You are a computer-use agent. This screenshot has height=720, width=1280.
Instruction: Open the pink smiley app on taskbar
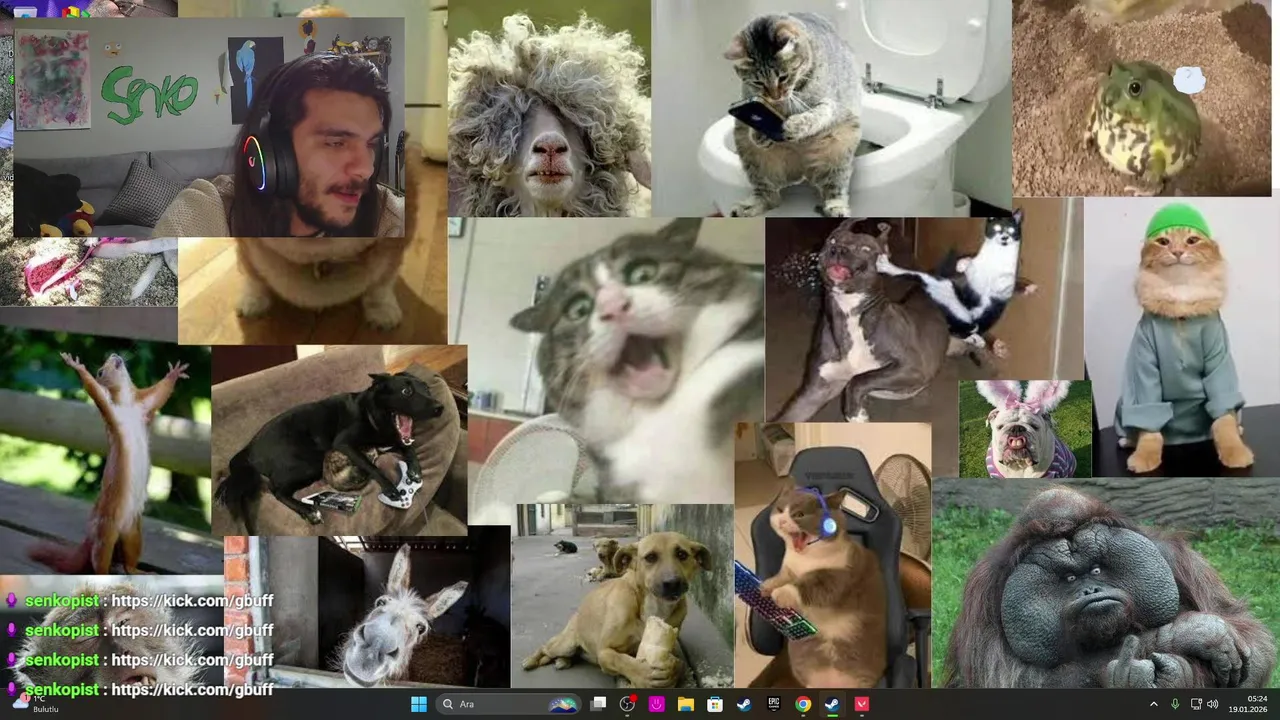click(656, 704)
